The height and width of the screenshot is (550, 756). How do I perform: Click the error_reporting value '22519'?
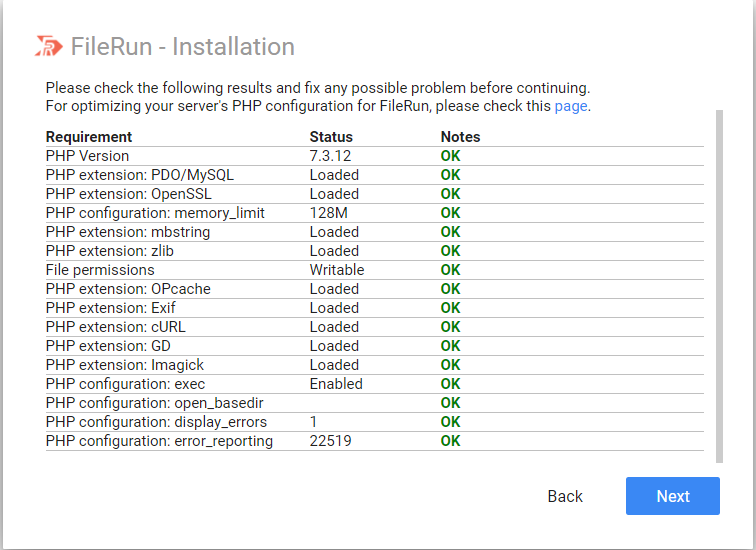click(330, 441)
